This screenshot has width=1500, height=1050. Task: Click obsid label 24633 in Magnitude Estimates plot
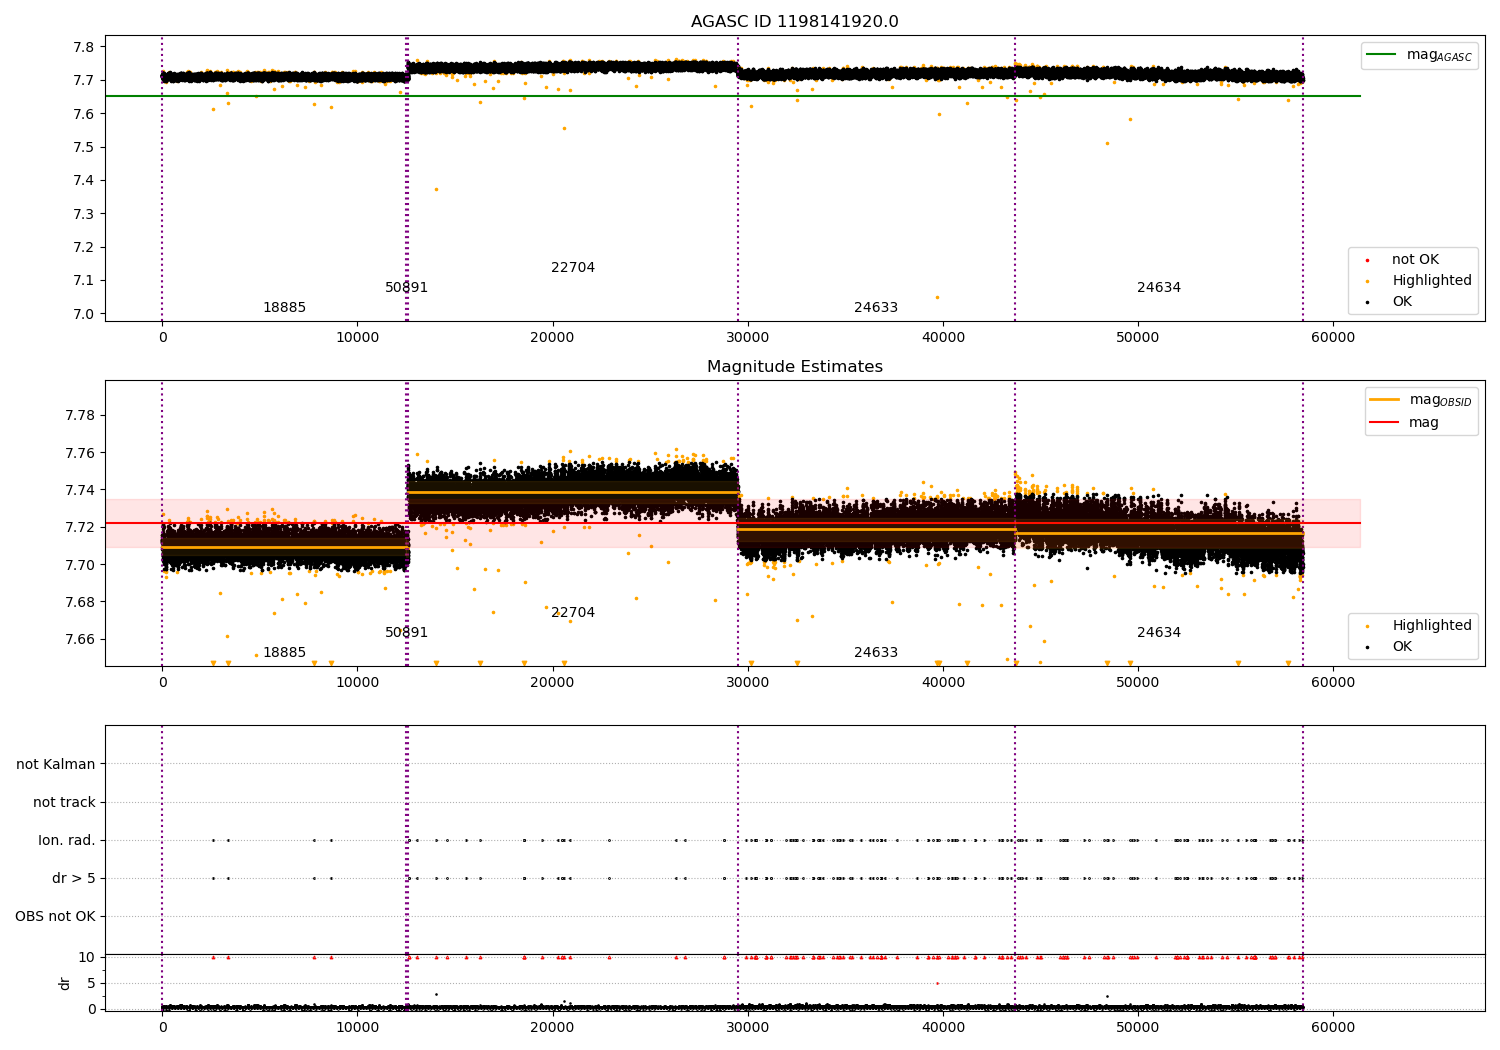coord(876,653)
